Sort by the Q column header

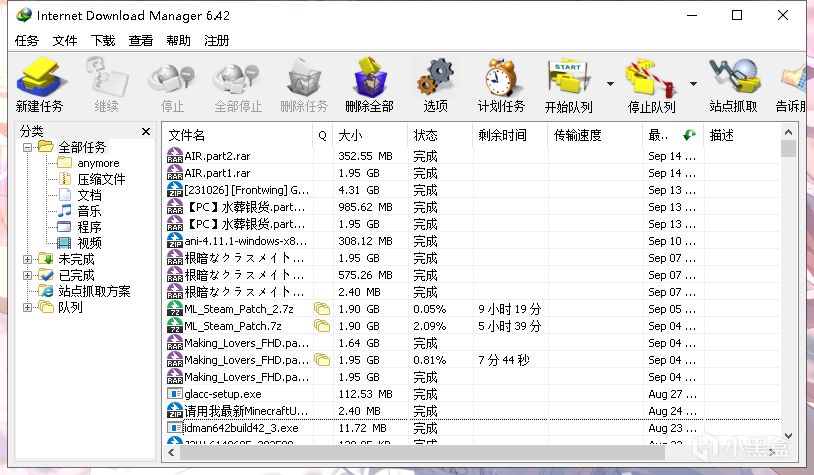tap(322, 135)
